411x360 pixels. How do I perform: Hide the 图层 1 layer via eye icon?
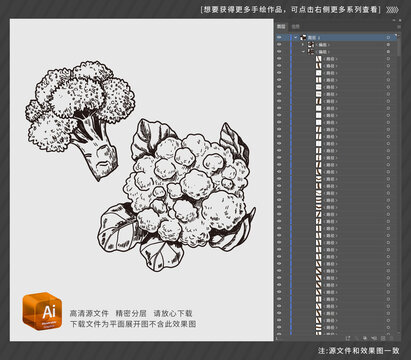tap(279, 37)
